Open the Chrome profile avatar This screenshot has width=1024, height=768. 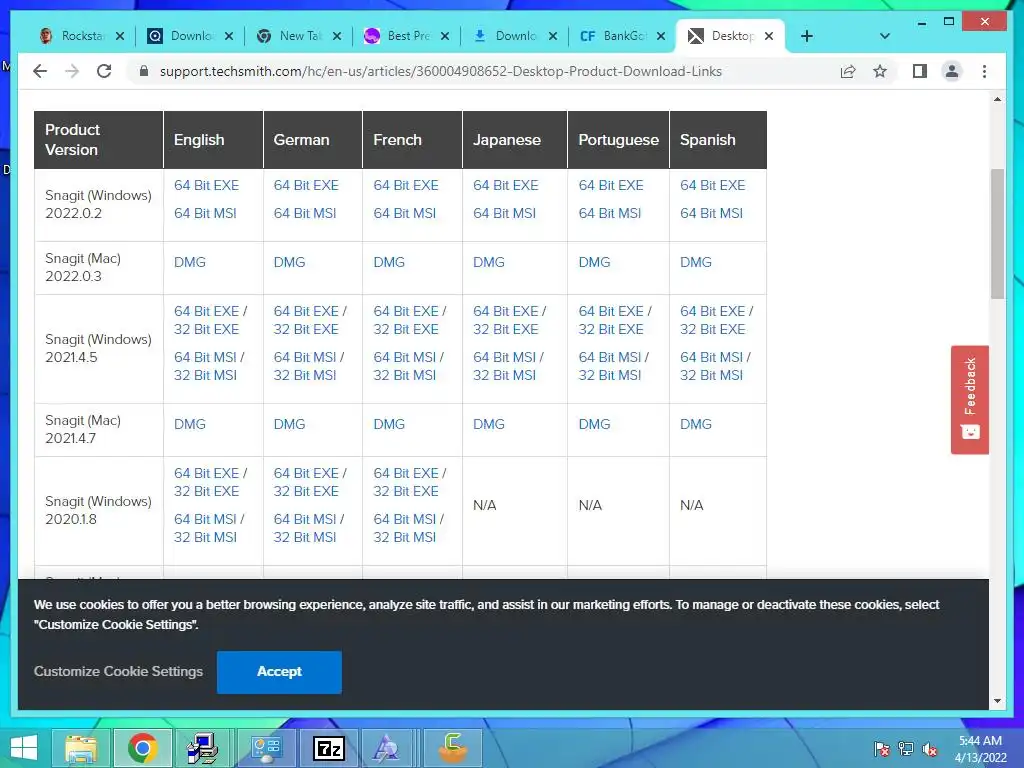tap(952, 71)
